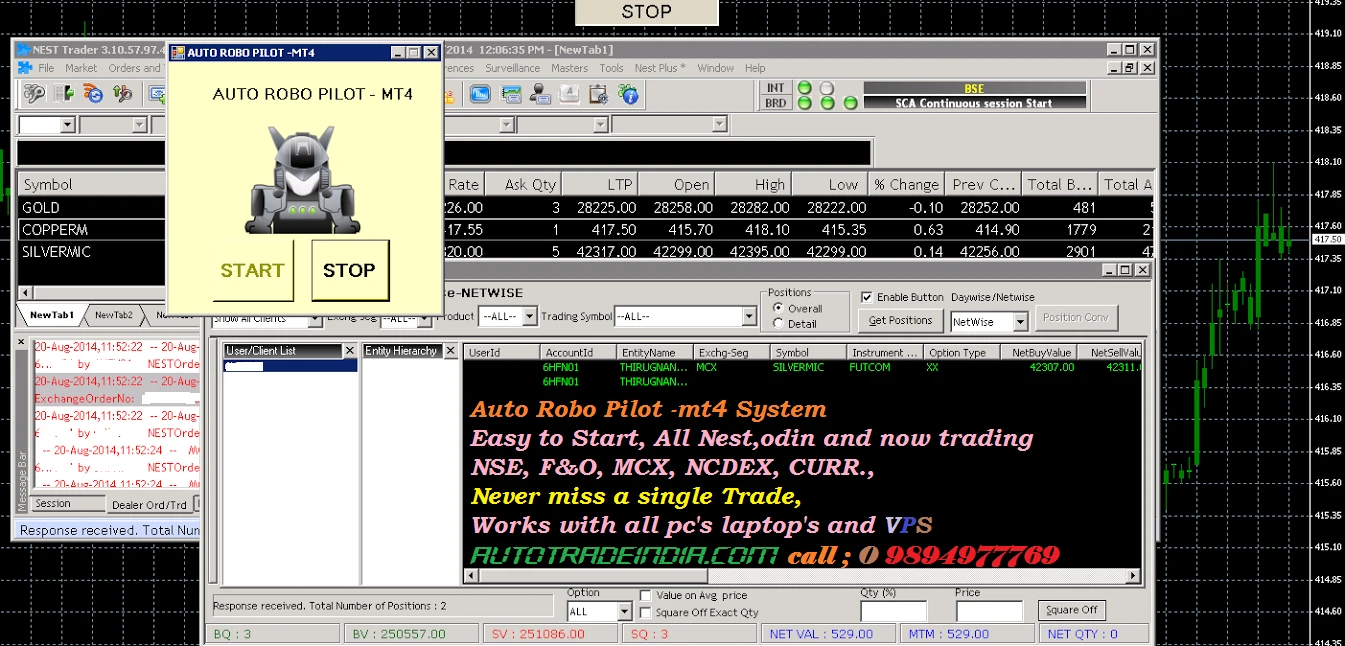Click the NEST Trader puzzle-piece menu icon
The image size is (1345, 646).
coord(25,68)
